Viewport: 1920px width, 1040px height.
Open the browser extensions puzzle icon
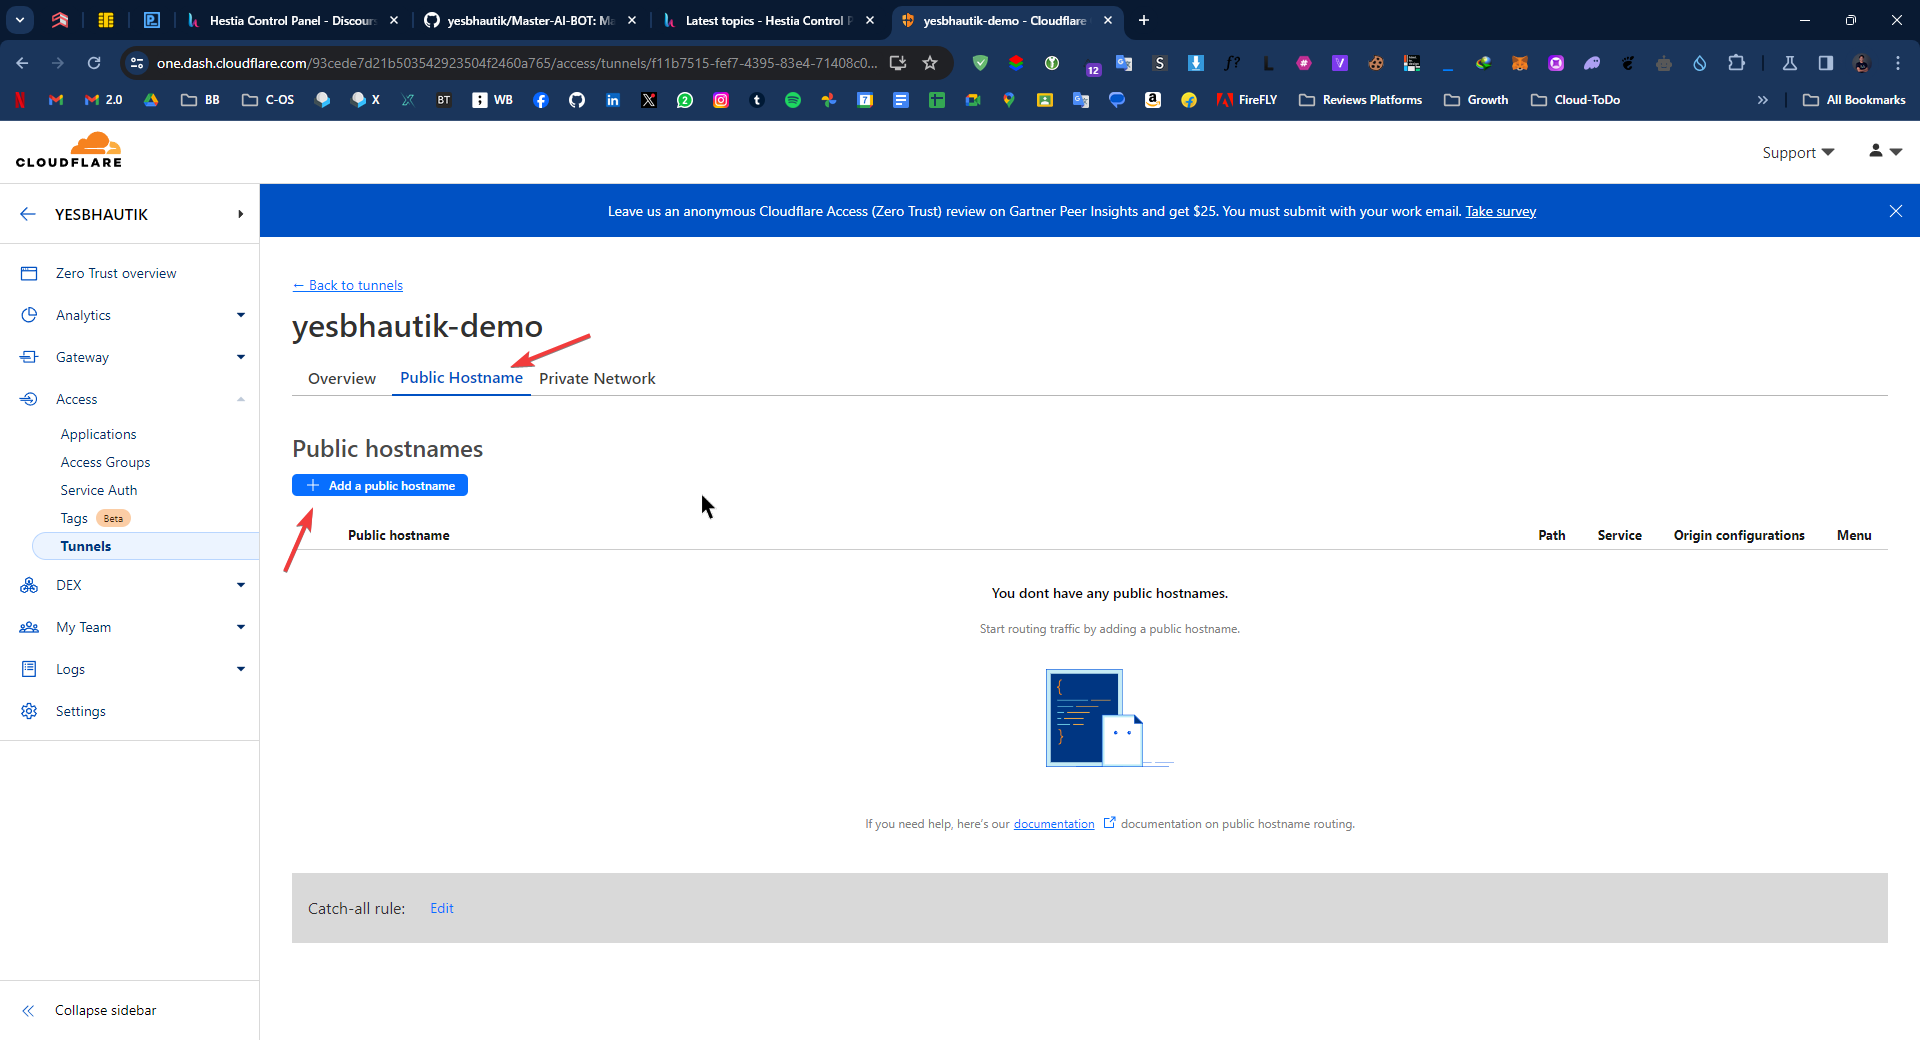tap(1737, 63)
